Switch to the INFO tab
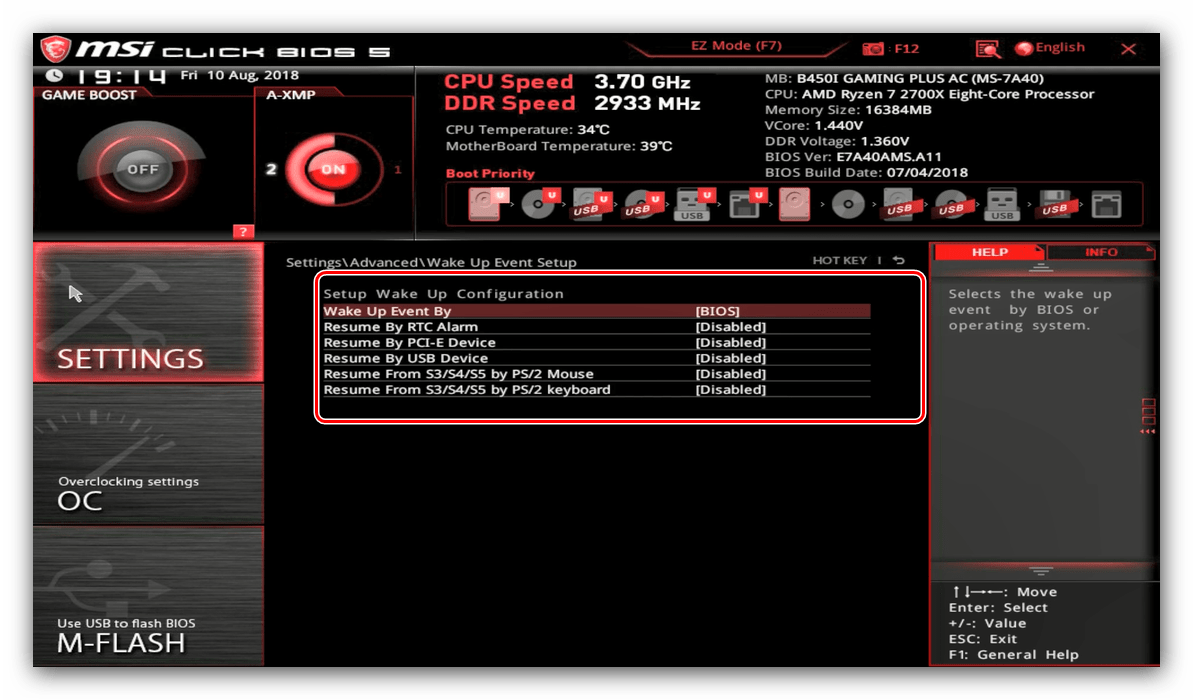The height and width of the screenshot is (700, 1193). click(x=1100, y=252)
